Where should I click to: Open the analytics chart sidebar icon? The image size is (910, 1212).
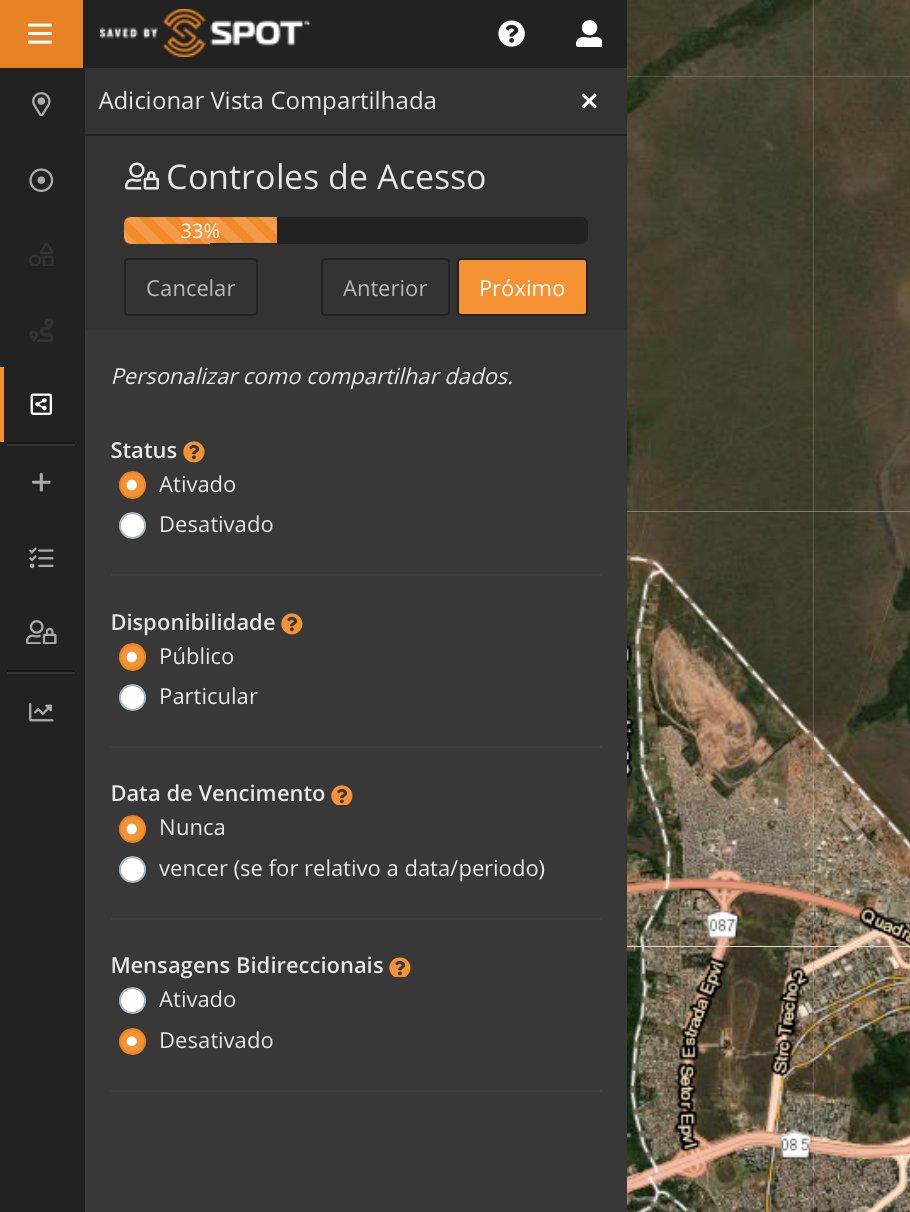(x=41, y=712)
